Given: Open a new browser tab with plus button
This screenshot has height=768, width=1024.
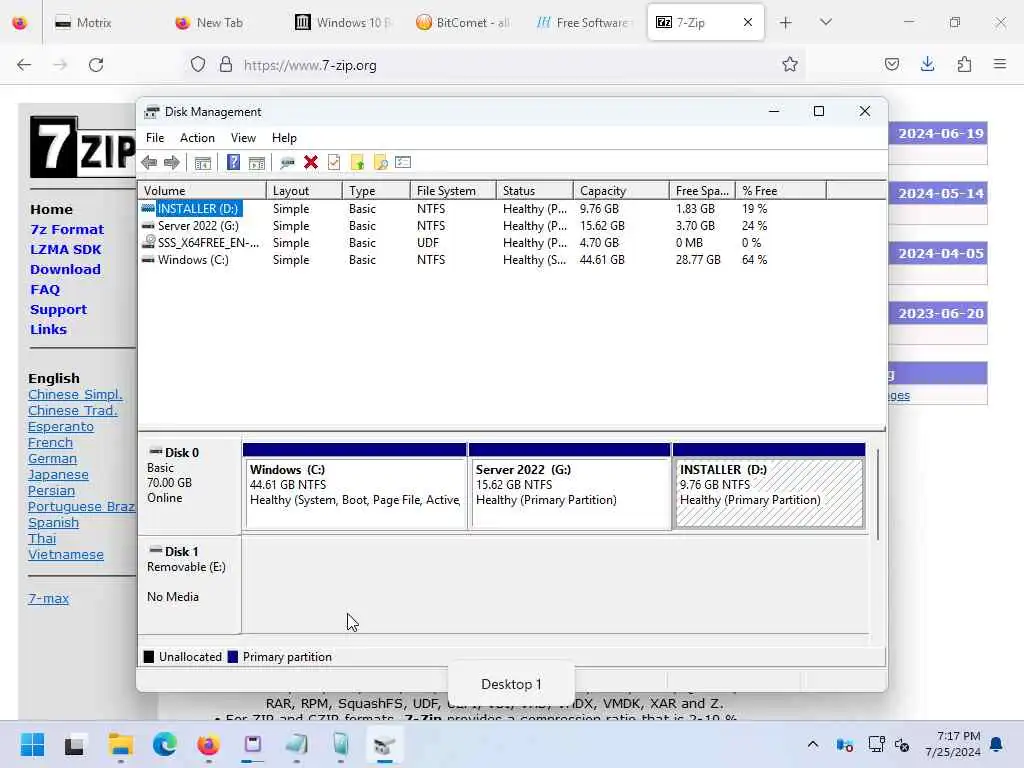Looking at the screenshot, I should [786, 23].
